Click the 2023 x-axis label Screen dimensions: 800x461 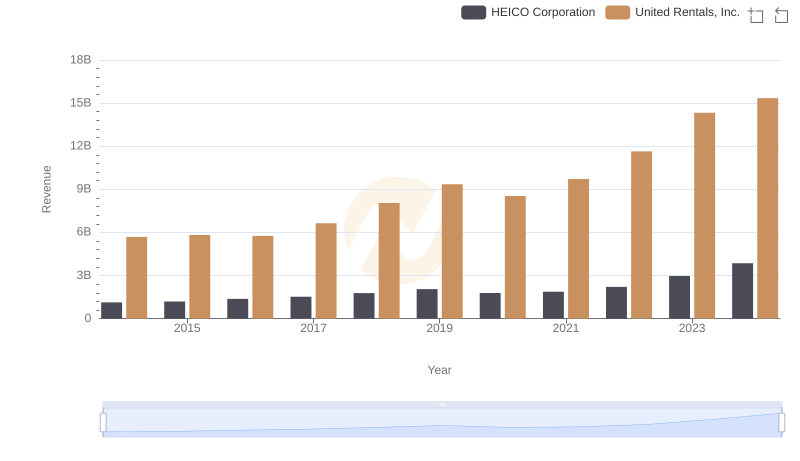click(692, 328)
